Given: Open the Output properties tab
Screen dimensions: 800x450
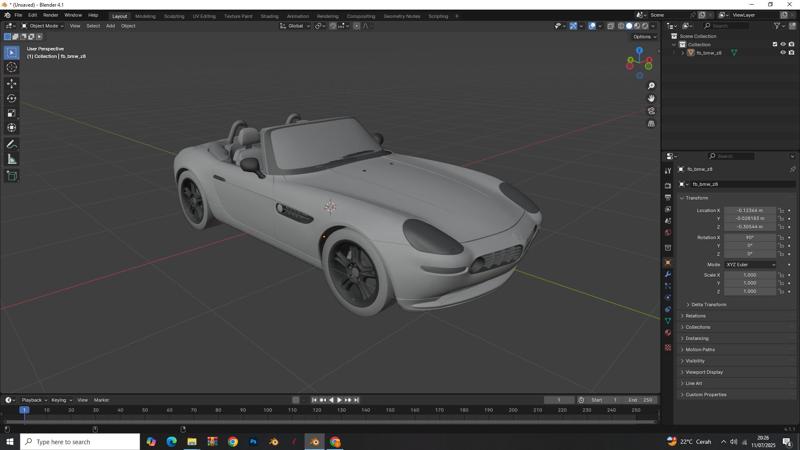Looking at the screenshot, I should point(668,197).
